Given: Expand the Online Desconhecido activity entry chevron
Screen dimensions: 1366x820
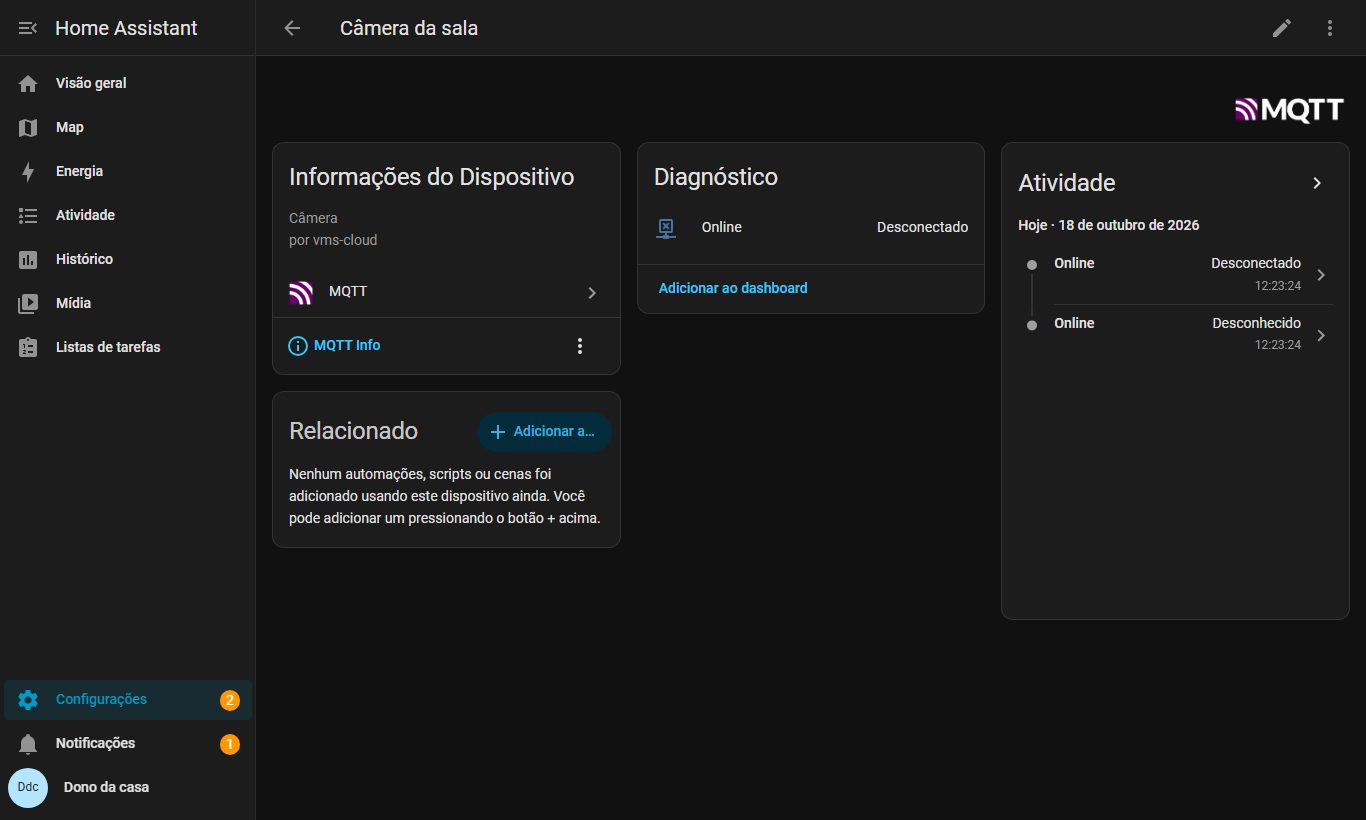Looking at the screenshot, I should [1321, 335].
